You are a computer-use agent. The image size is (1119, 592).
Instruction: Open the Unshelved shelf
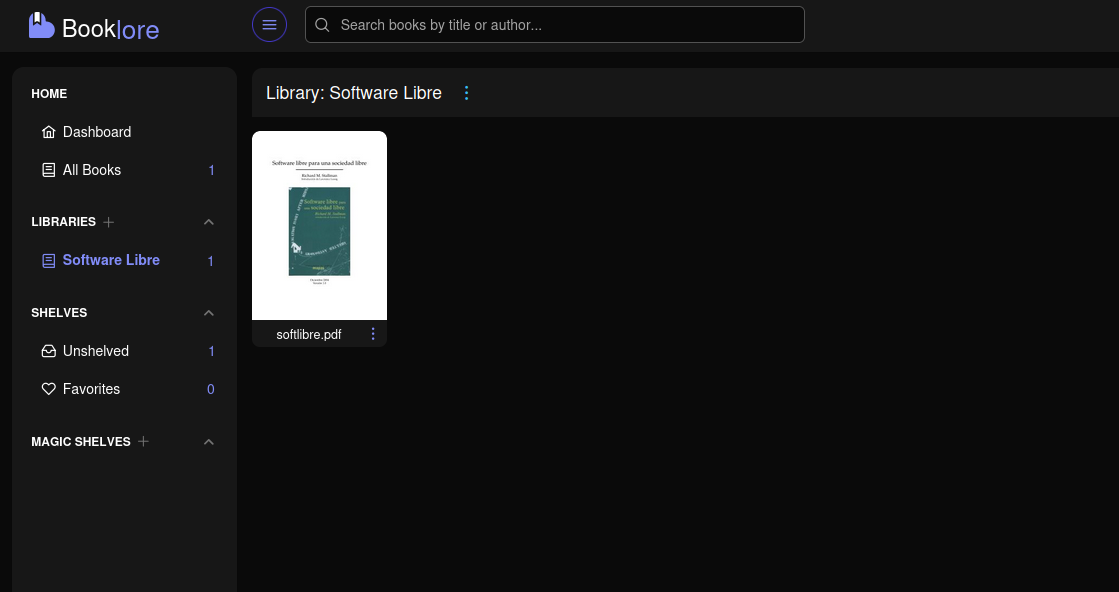[x=96, y=351]
